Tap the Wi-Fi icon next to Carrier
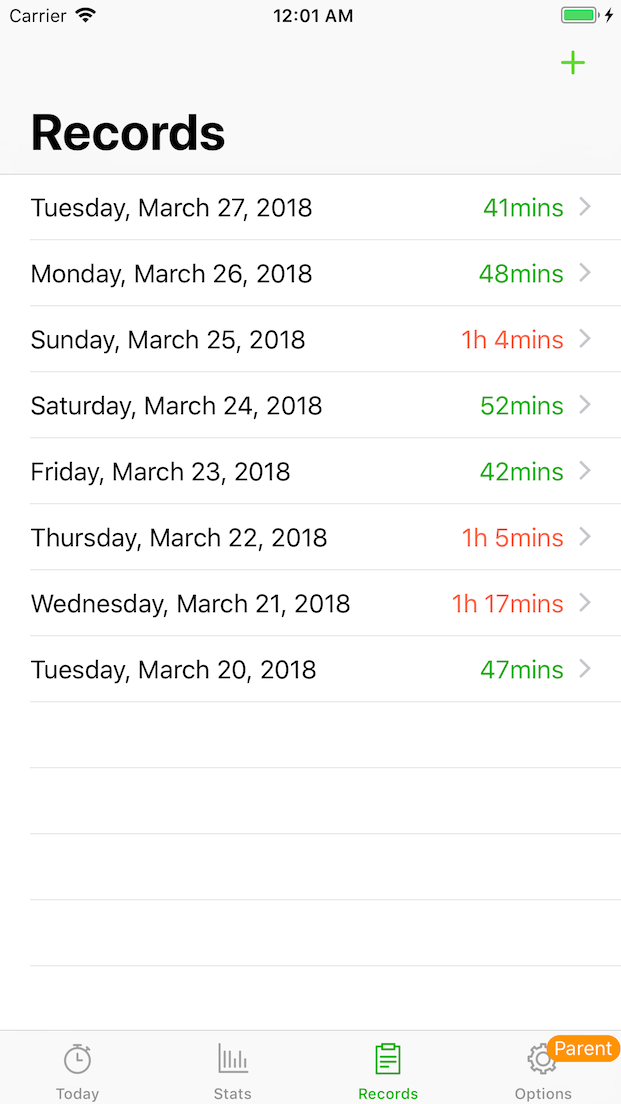 pyautogui.click(x=86, y=14)
